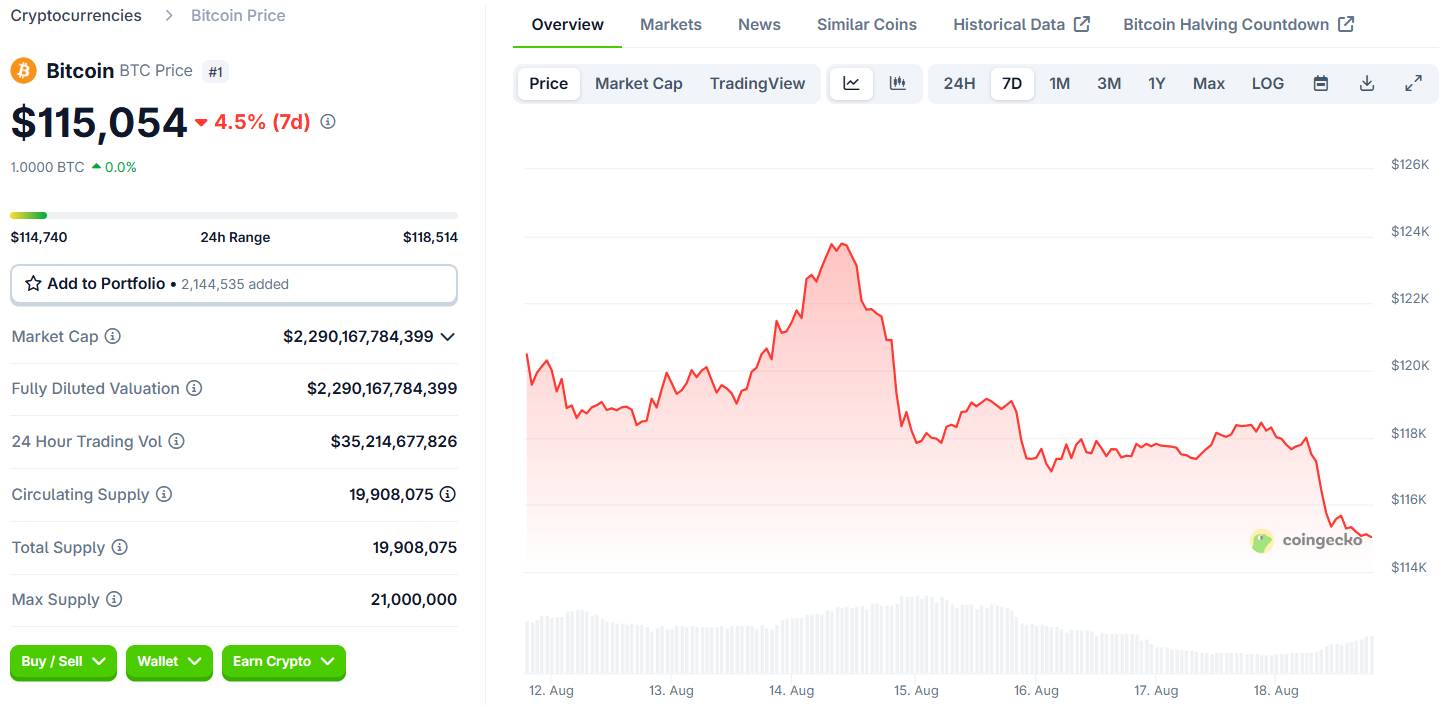The image size is (1442, 705).
Task: Click the Bitcoin Price breadcrumb
Action: pos(238,15)
